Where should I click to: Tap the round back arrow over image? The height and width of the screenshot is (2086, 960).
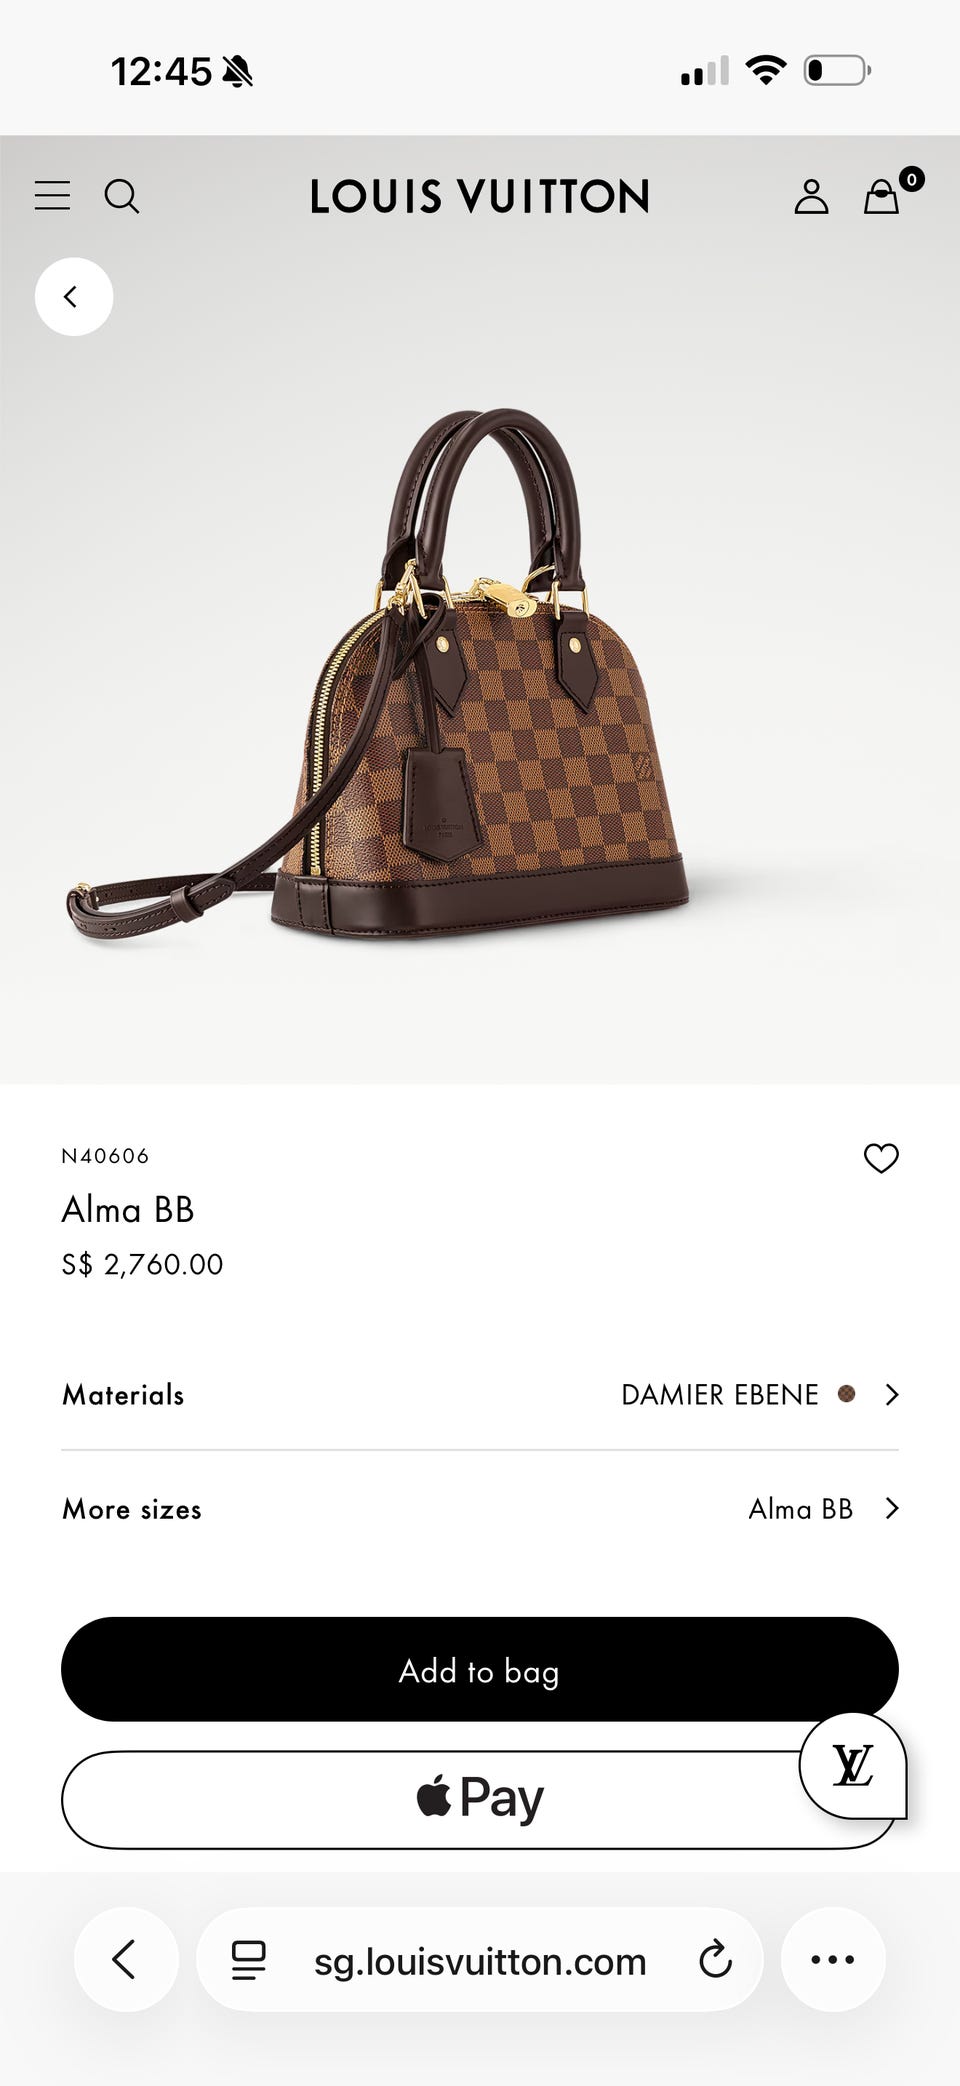click(x=74, y=296)
